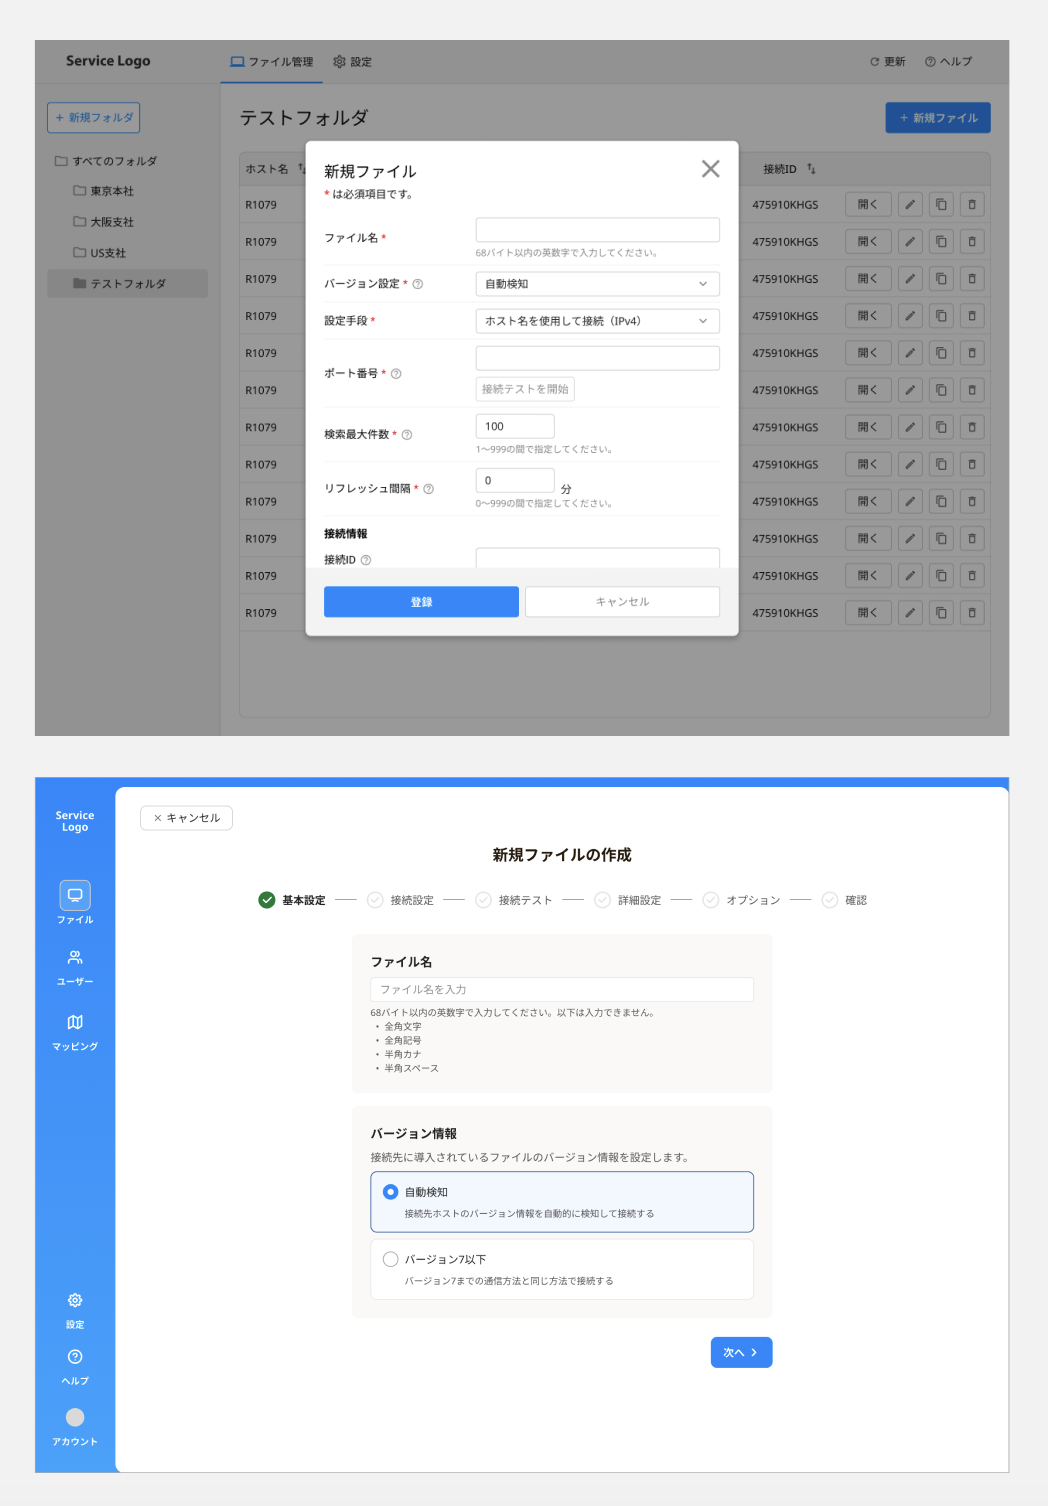Image resolution: width=1048 pixels, height=1506 pixels.
Task: Switch to ファイル管理 tab
Action: coord(272,62)
